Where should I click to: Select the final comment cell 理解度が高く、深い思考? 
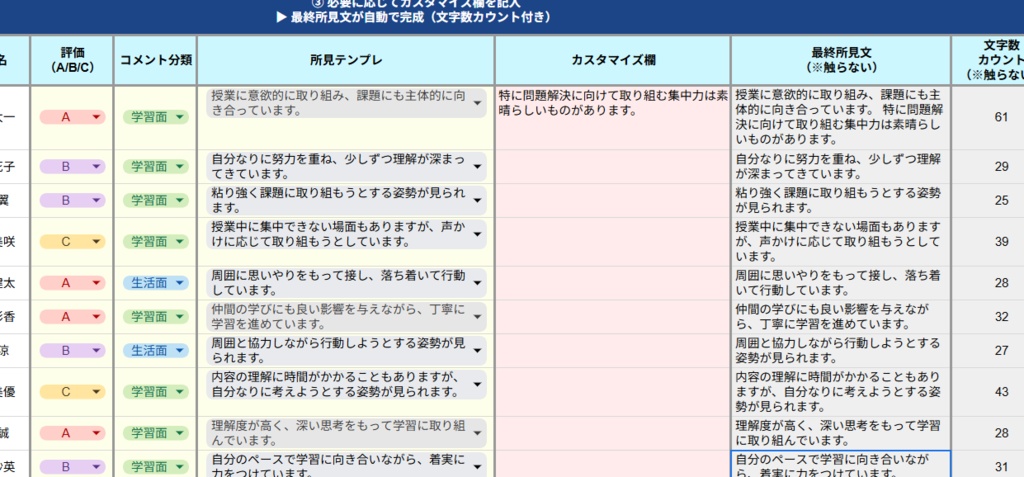(840, 433)
